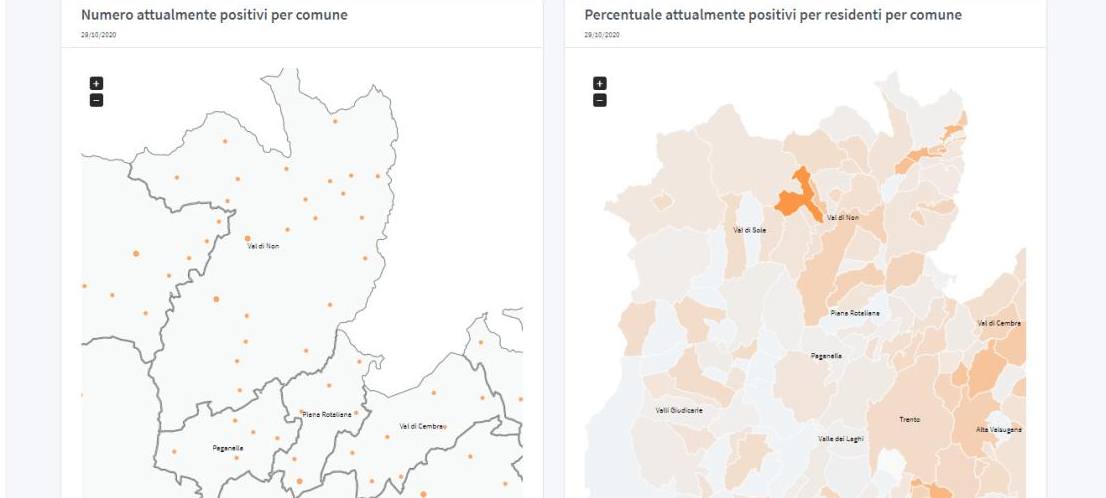
Task: Select Piana Rotaliana on the percentage map
Action: coord(855,313)
